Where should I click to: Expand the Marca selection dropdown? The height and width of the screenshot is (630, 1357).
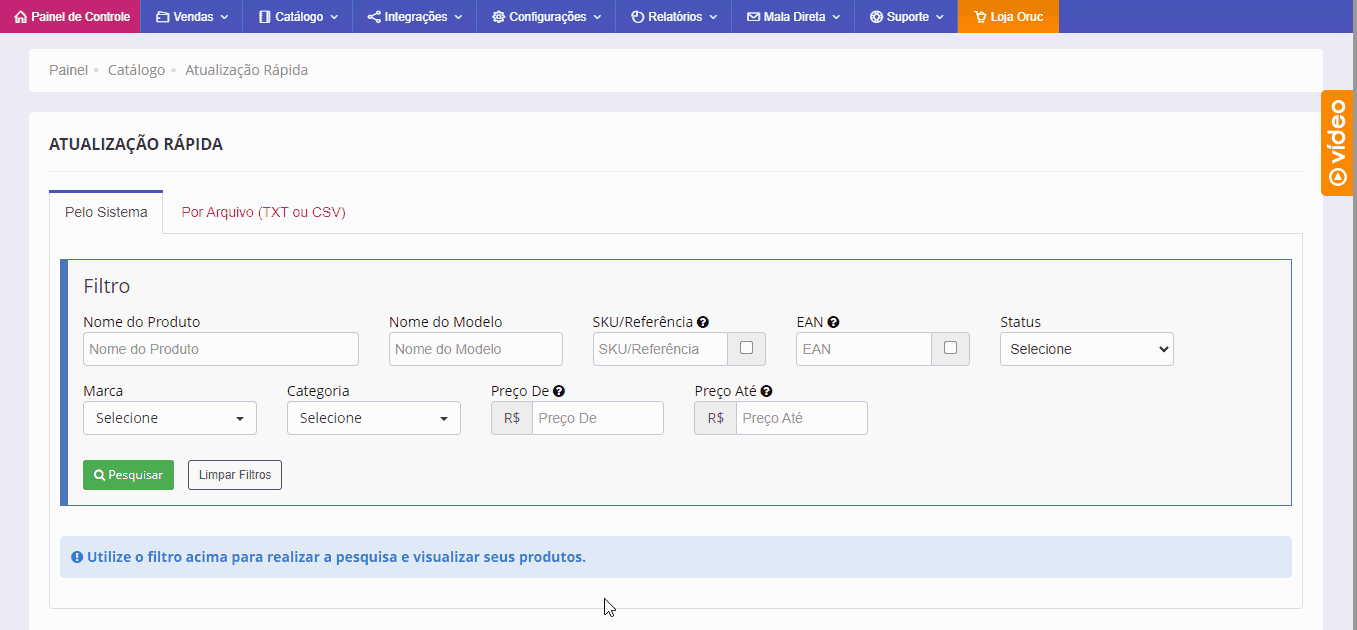point(170,418)
